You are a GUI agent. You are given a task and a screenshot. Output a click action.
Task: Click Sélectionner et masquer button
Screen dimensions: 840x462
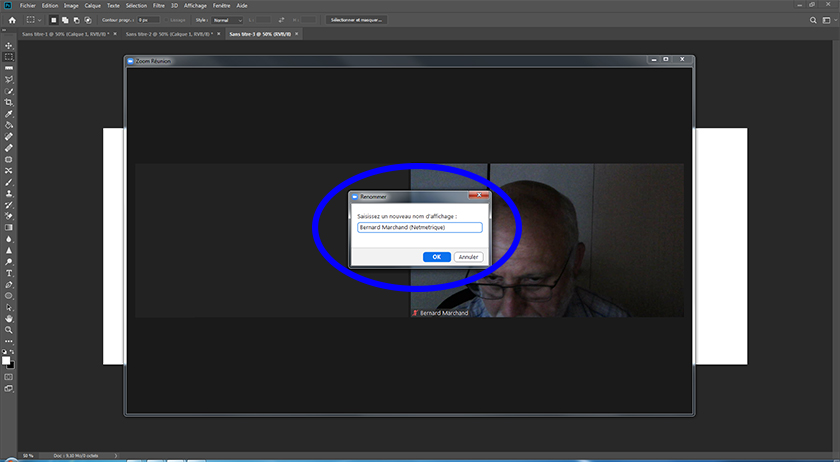[x=356, y=20]
